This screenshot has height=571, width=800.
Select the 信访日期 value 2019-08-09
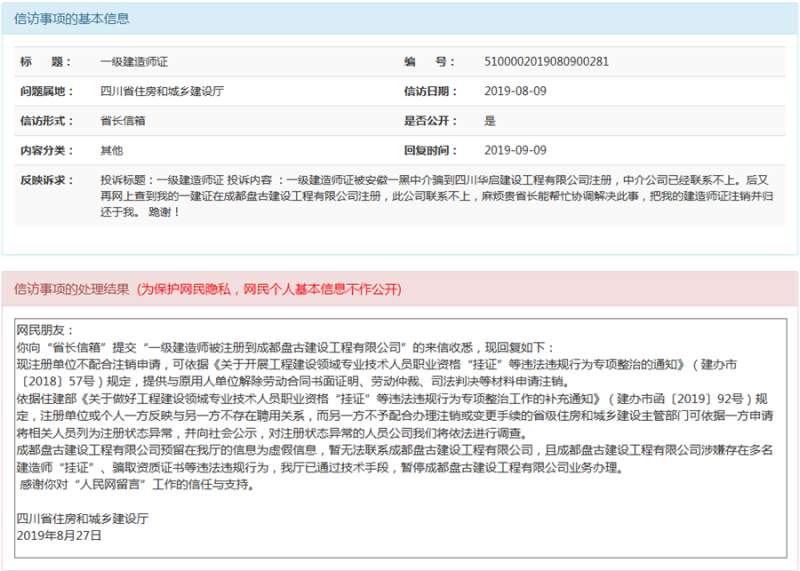[515, 91]
